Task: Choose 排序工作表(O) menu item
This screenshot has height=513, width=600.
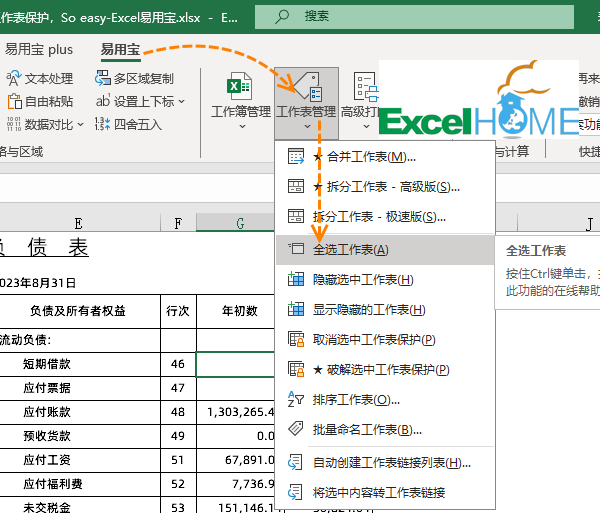Action: tap(385, 400)
